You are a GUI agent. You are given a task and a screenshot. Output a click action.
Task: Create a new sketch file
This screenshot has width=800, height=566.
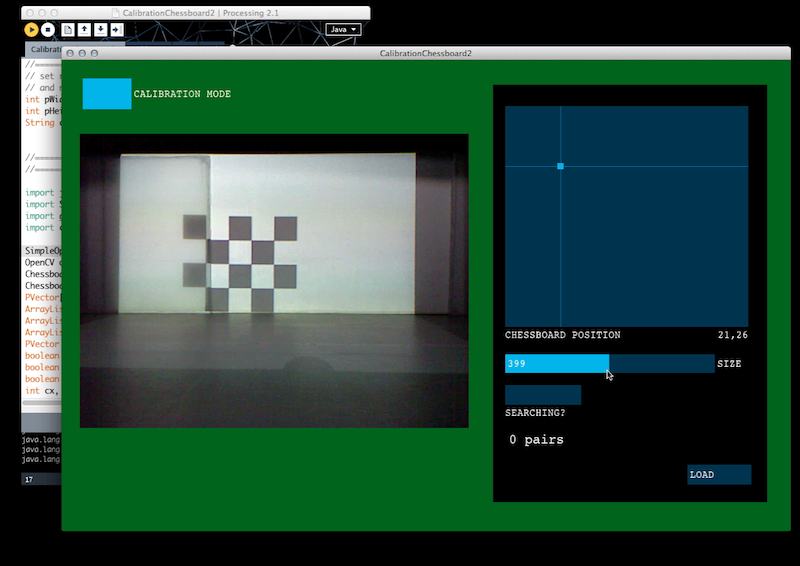point(68,30)
